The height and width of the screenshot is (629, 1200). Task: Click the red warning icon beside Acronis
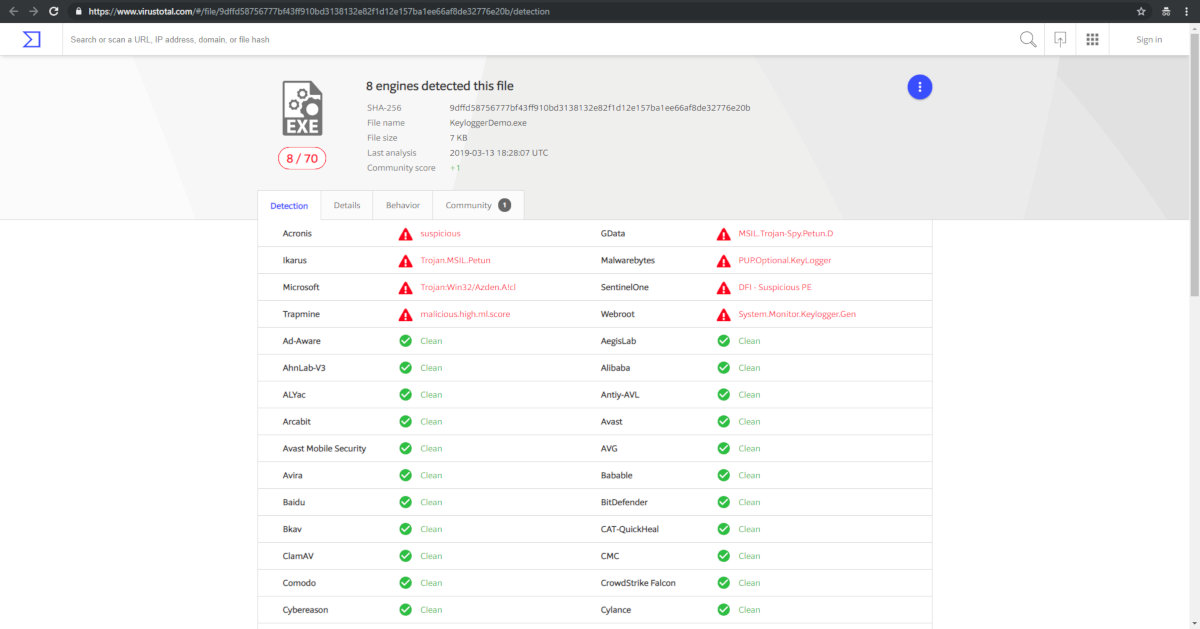(405, 234)
